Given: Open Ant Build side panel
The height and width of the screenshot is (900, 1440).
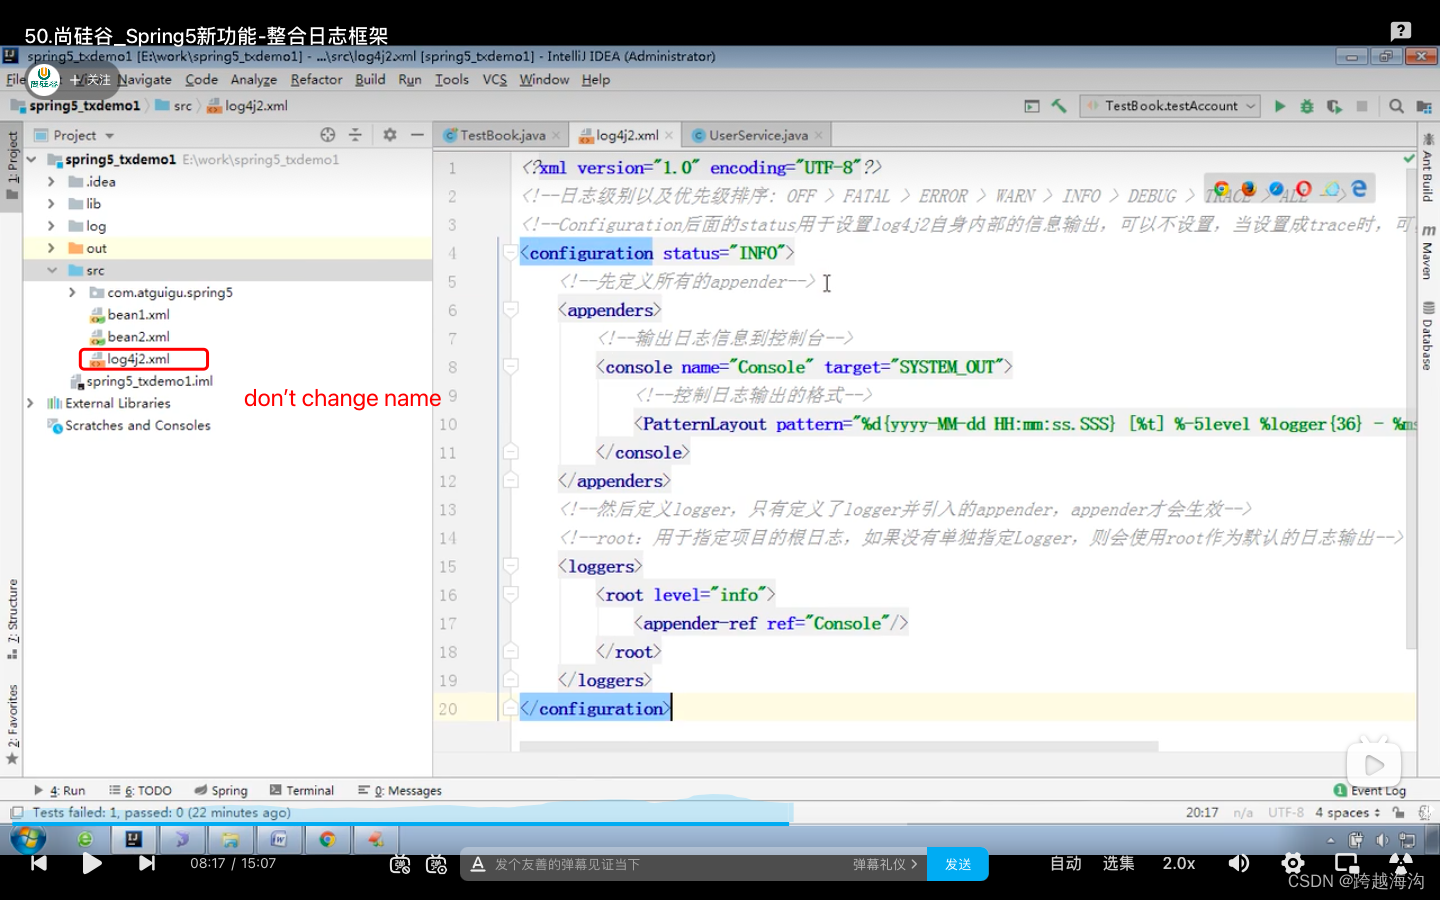Looking at the screenshot, I should [1428, 170].
